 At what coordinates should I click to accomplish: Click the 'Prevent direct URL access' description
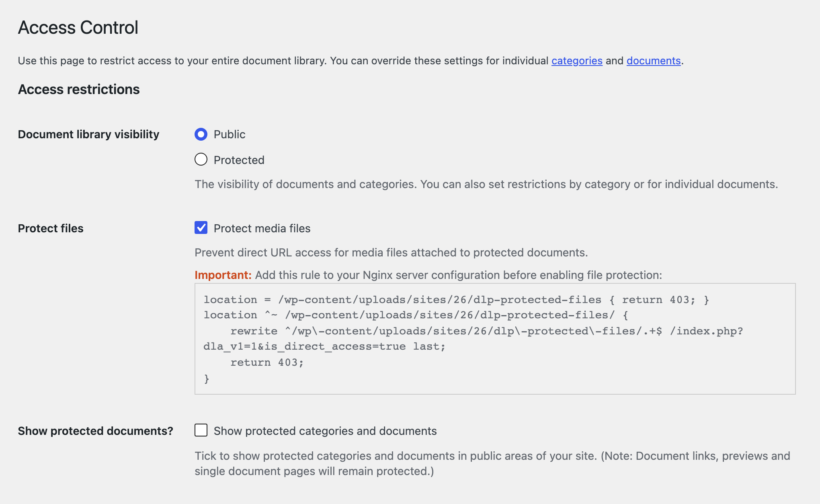(391, 253)
